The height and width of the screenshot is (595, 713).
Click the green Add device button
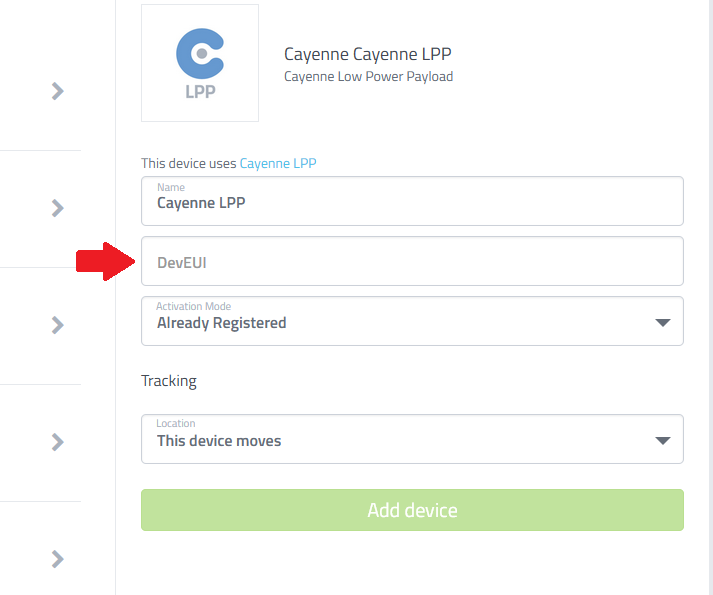pos(412,510)
